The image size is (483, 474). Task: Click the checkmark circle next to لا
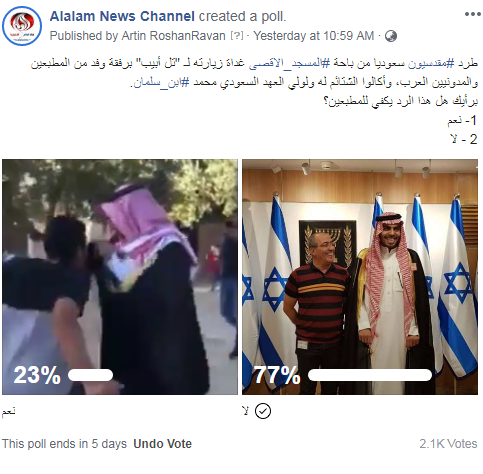263,411
